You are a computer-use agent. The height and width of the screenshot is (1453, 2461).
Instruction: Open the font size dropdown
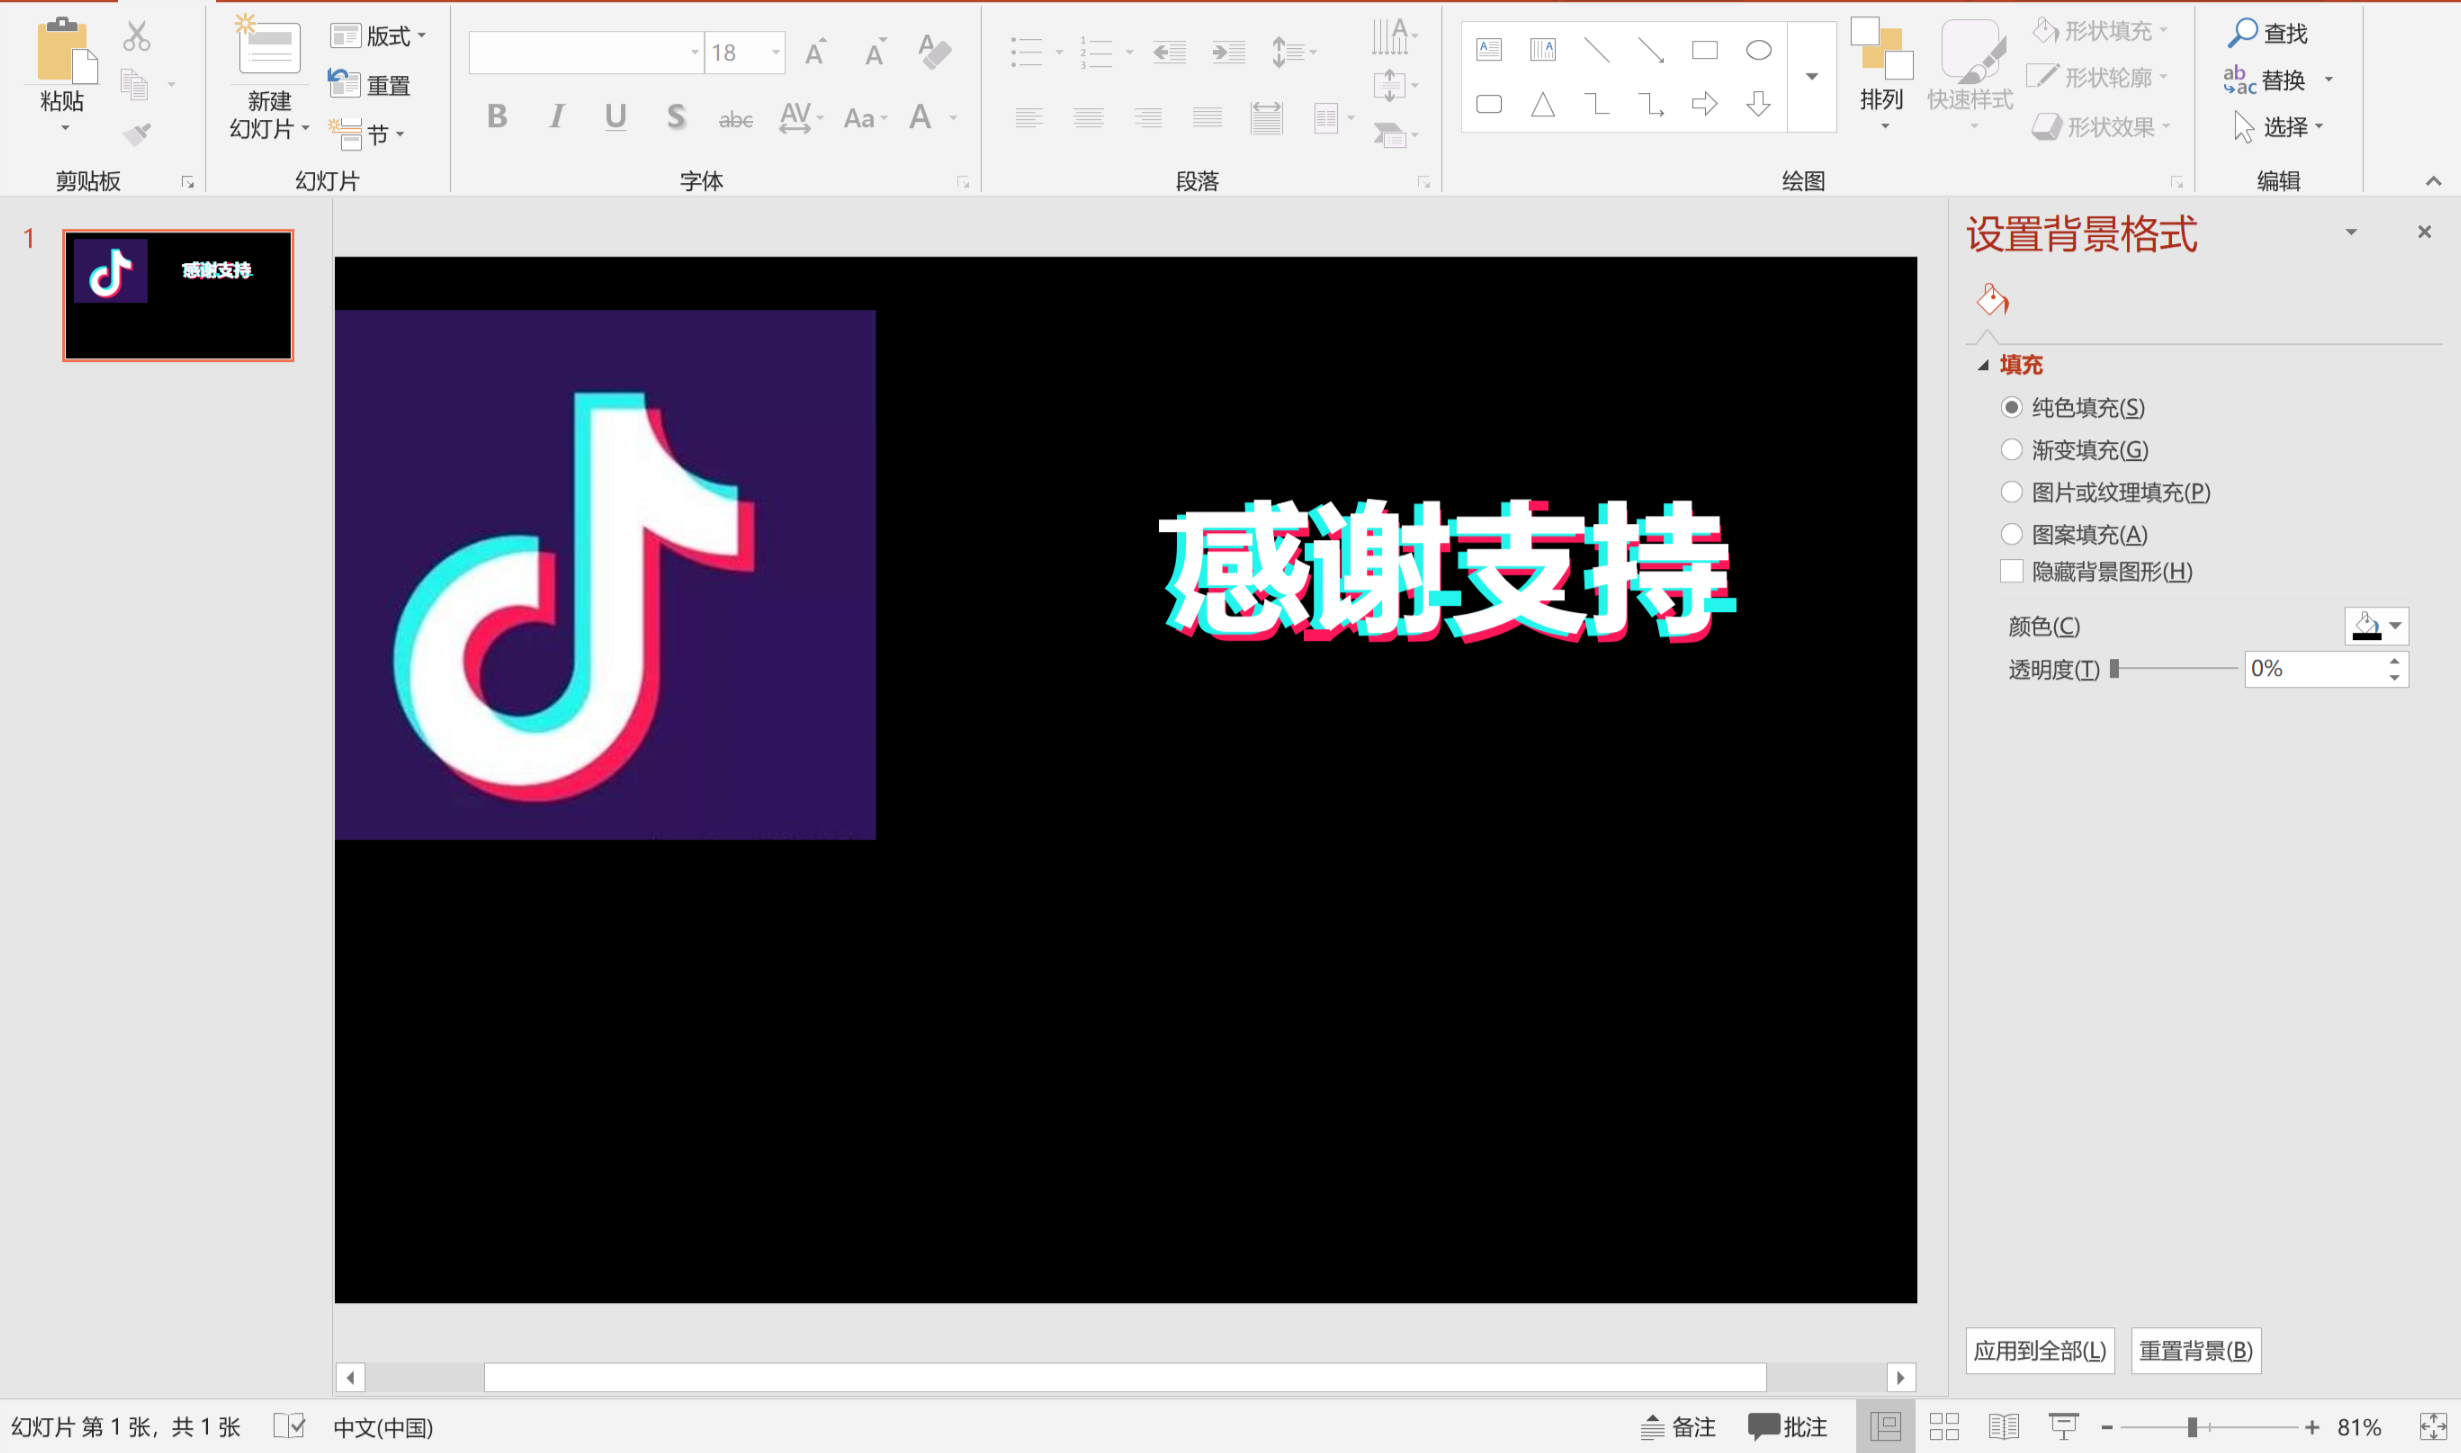tap(775, 52)
